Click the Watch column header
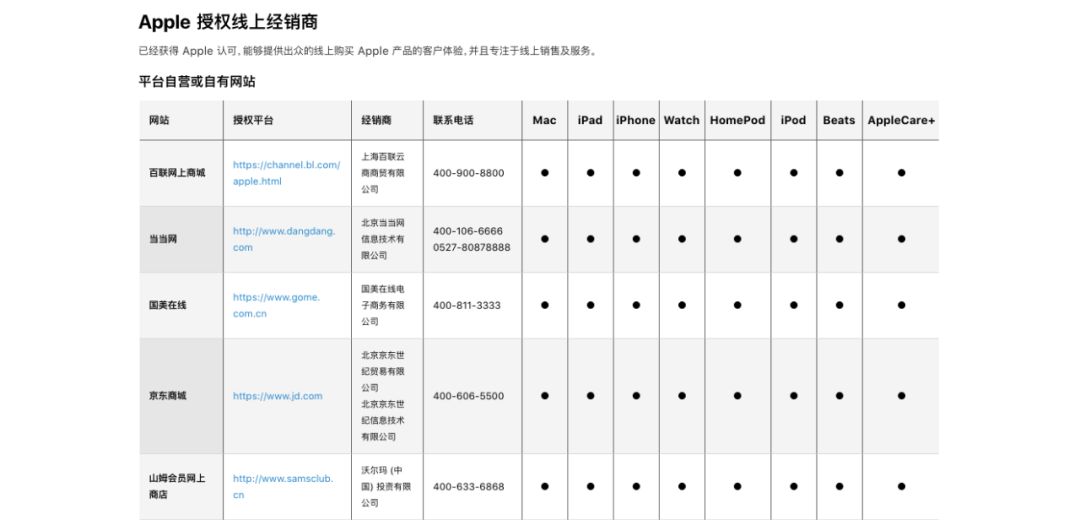Image resolution: width=1080 pixels, height=520 pixels. (681, 120)
